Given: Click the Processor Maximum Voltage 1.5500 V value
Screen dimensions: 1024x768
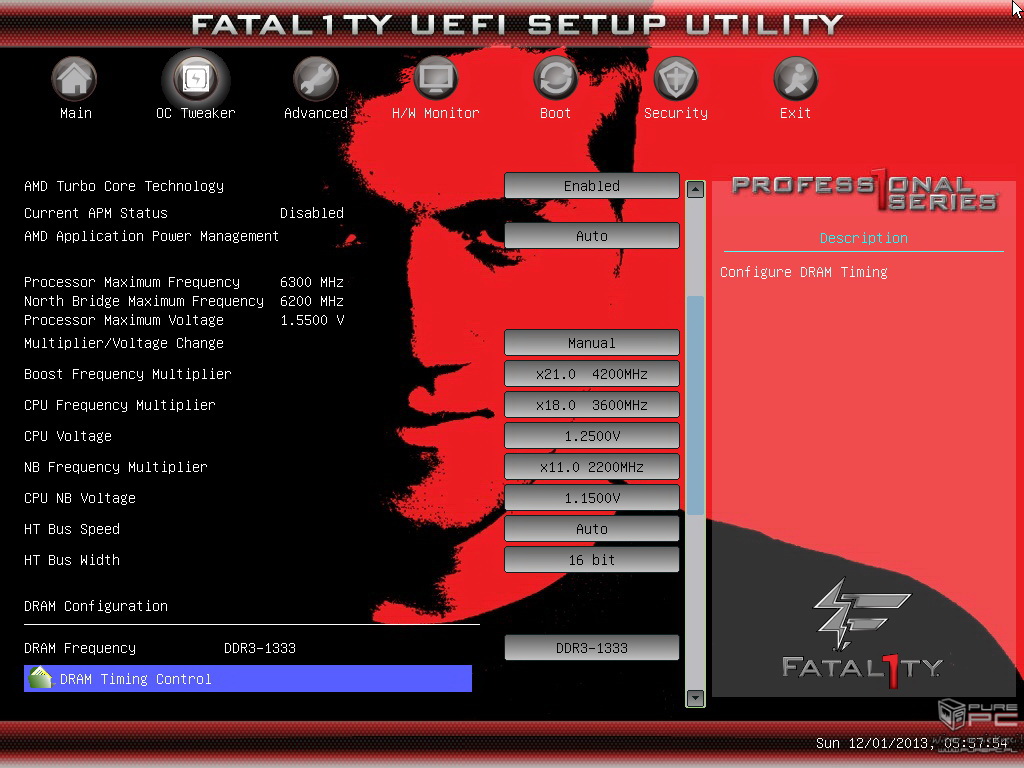Looking at the screenshot, I should [x=312, y=320].
